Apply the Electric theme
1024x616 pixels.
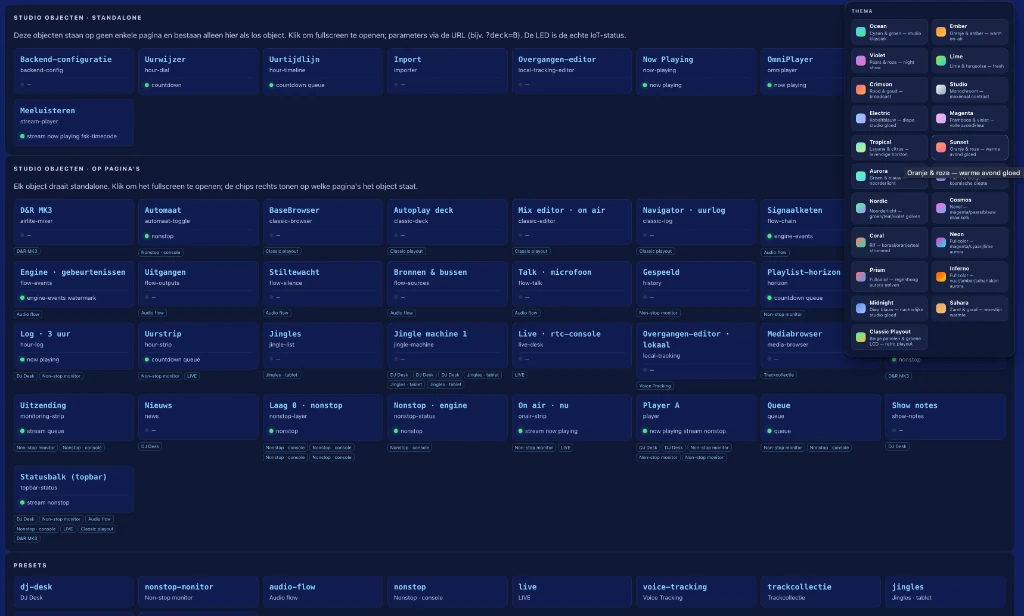coord(889,118)
